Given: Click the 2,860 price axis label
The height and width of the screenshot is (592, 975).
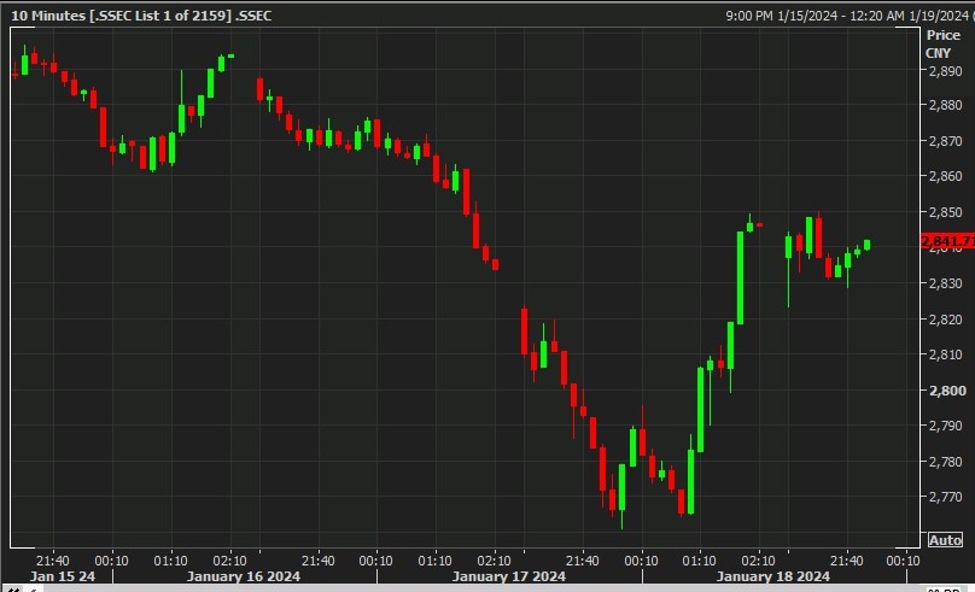Looking at the screenshot, I should coord(946,177).
